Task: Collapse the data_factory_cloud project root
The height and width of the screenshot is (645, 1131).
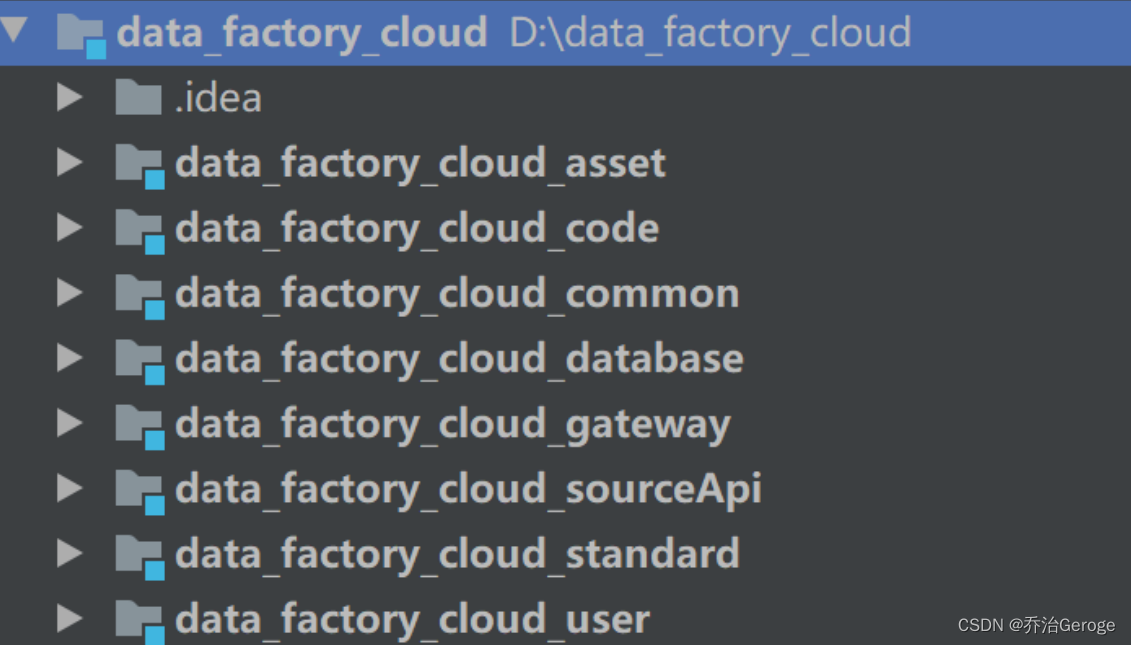Action: pyautogui.click(x=14, y=31)
